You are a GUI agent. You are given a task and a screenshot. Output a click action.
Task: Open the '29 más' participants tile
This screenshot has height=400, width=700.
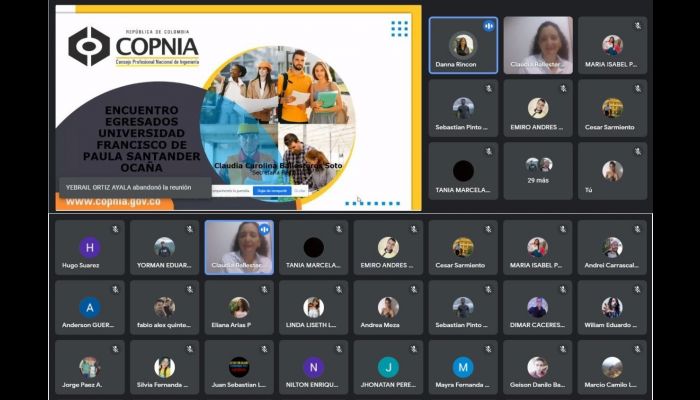click(x=538, y=171)
